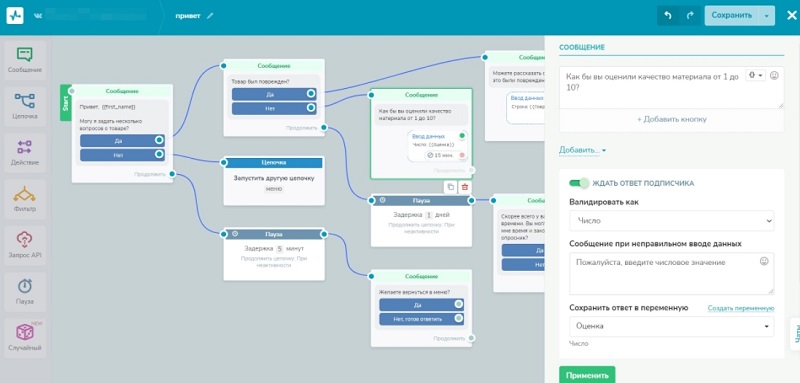Image resolution: width=800 pixels, height=383 pixels.
Task: Undo the last change
Action: tap(668, 15)
